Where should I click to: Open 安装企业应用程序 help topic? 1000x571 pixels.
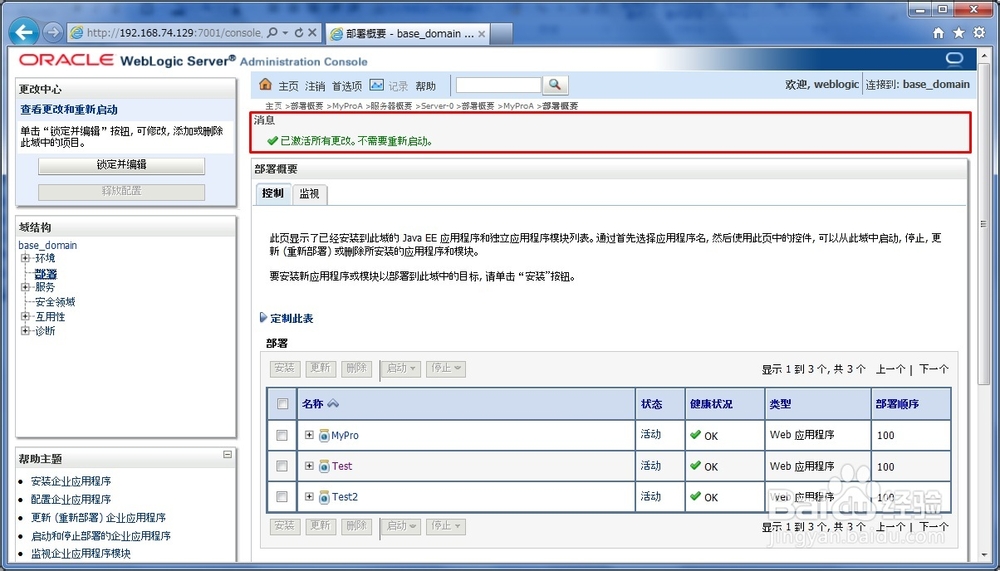pos(71,481)
